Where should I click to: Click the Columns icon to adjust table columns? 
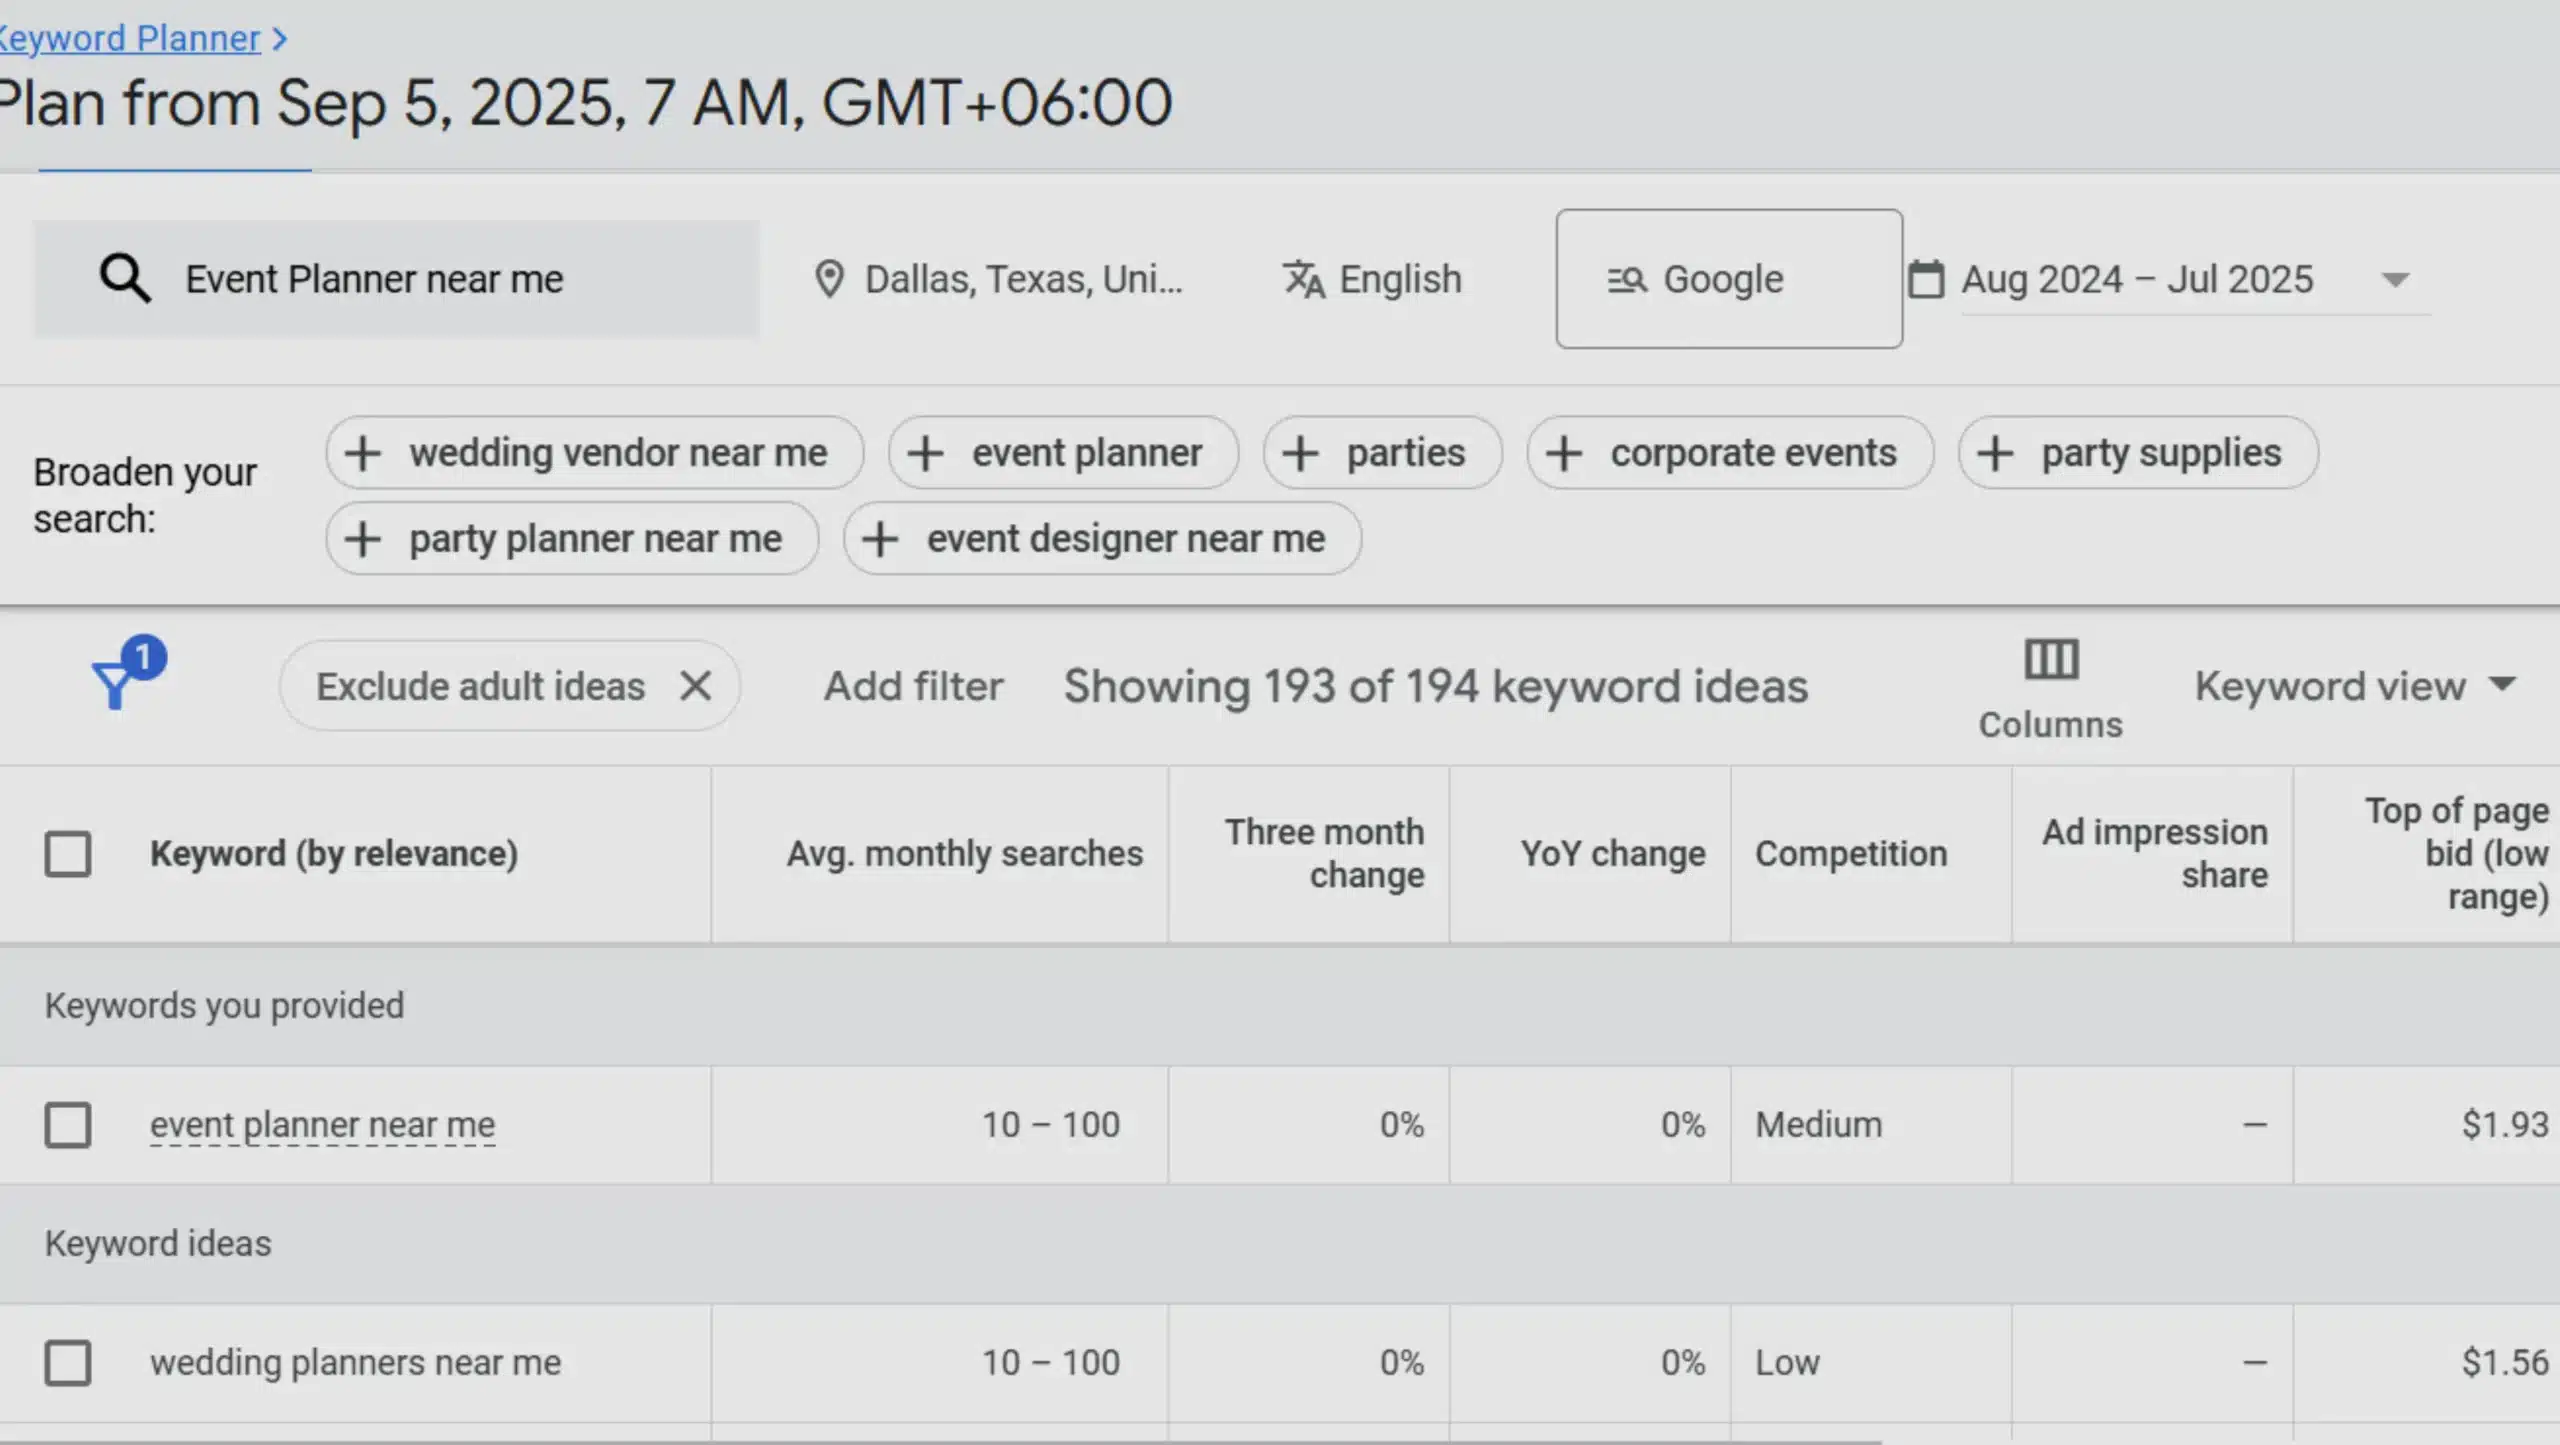point(2049,660)
